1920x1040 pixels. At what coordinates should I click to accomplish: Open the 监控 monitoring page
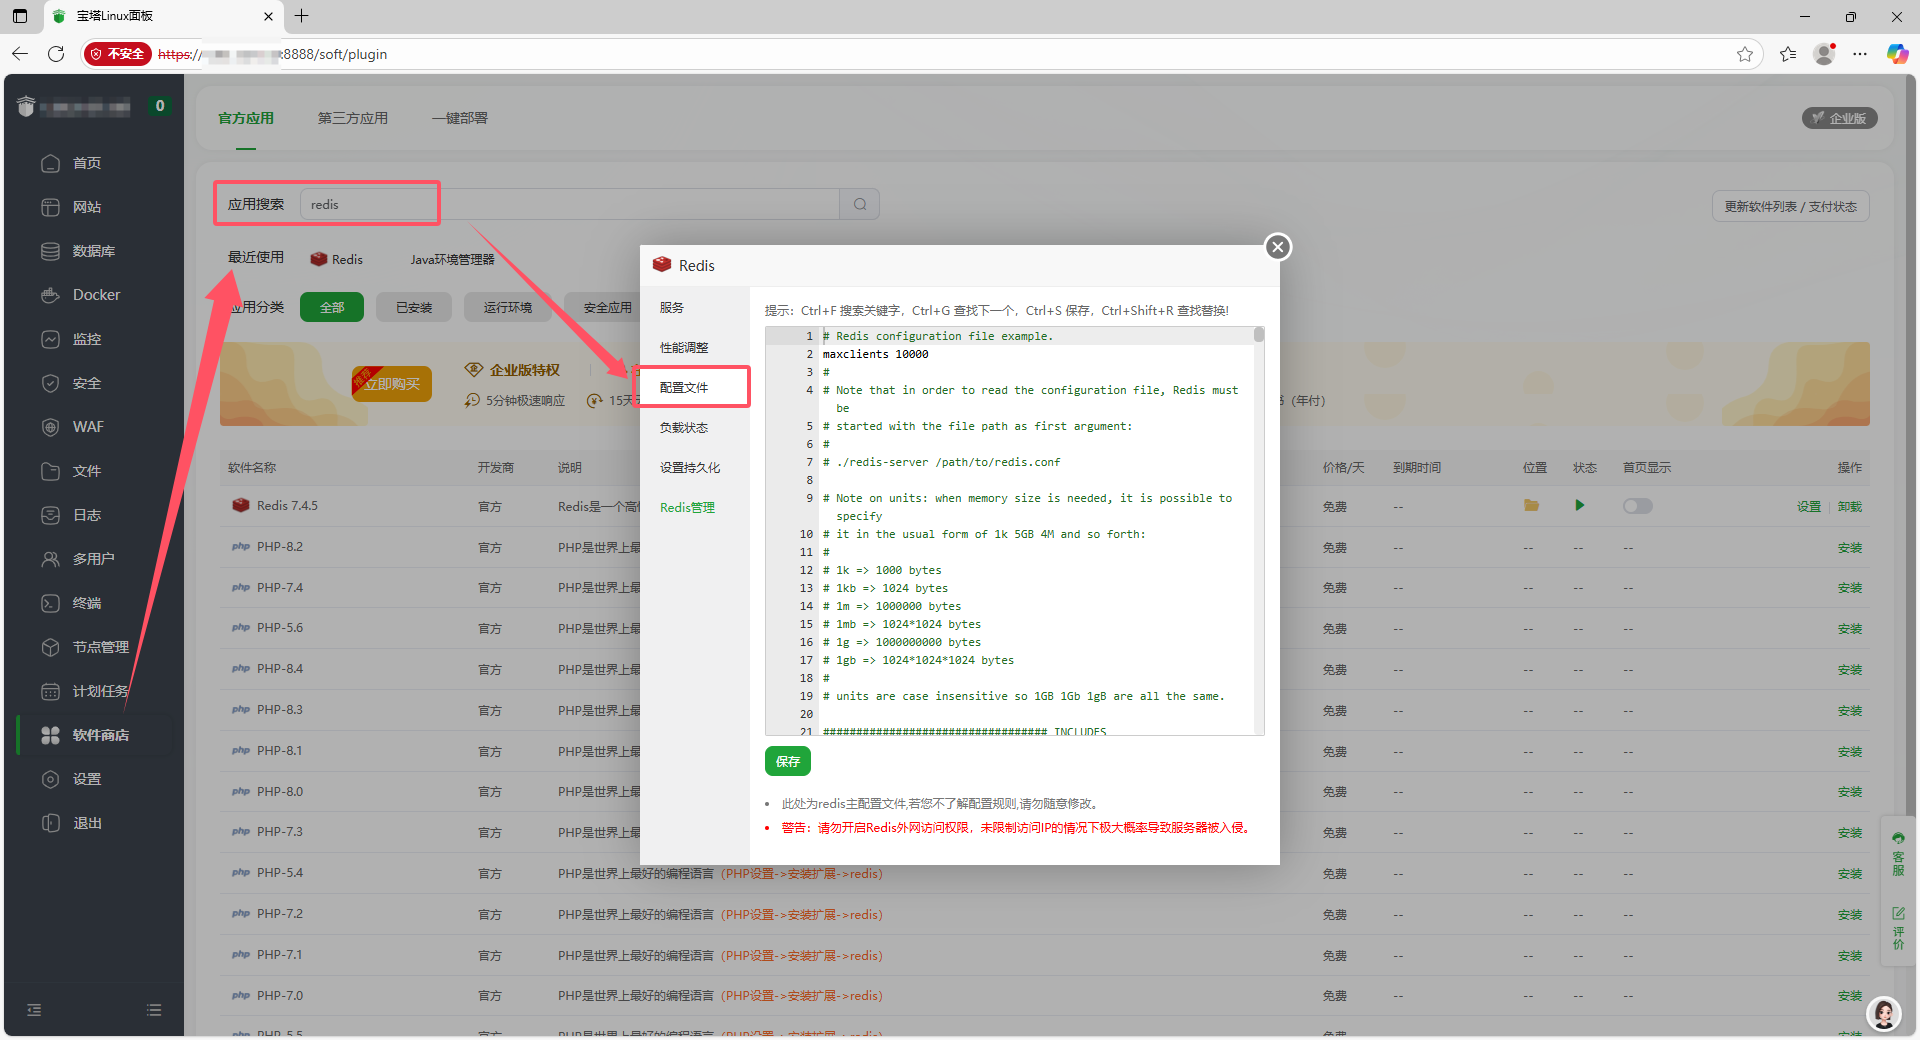click(86, 338)
